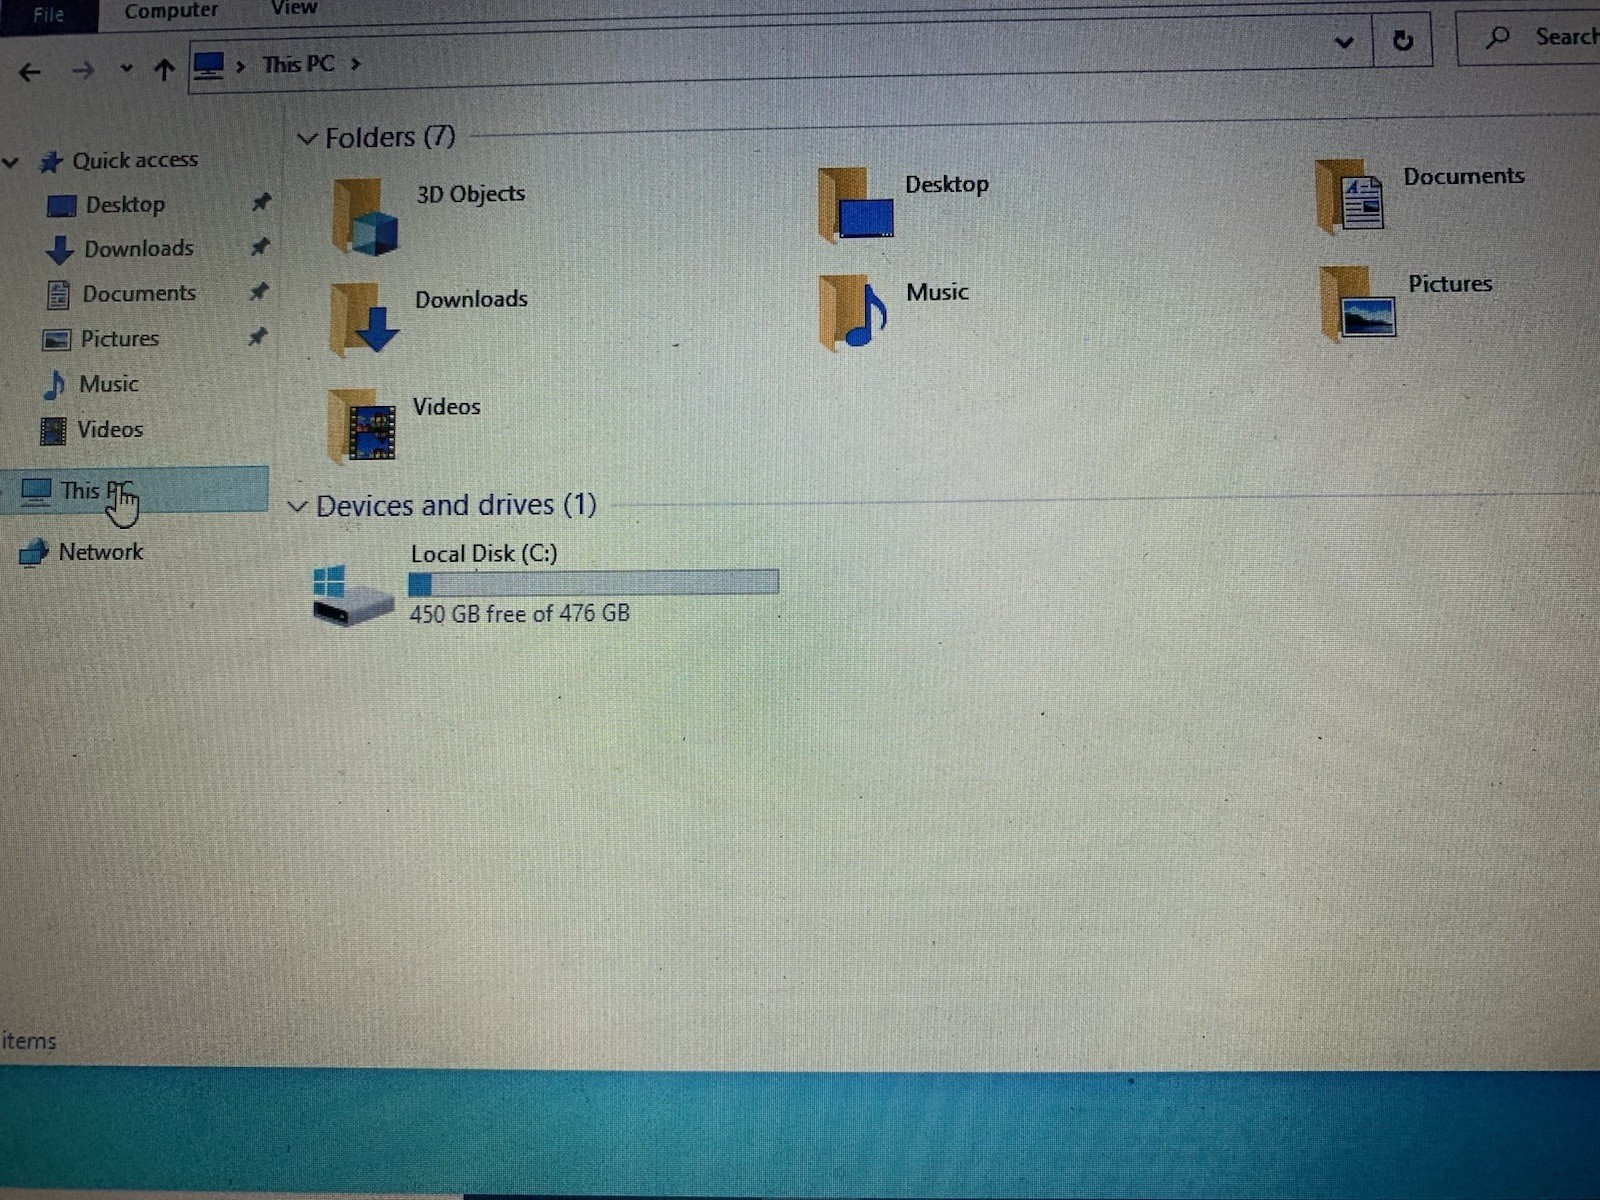Select Music label in Quick access sidebar
This screenshot has width=1600, height=1200.
tap(109, 384)
